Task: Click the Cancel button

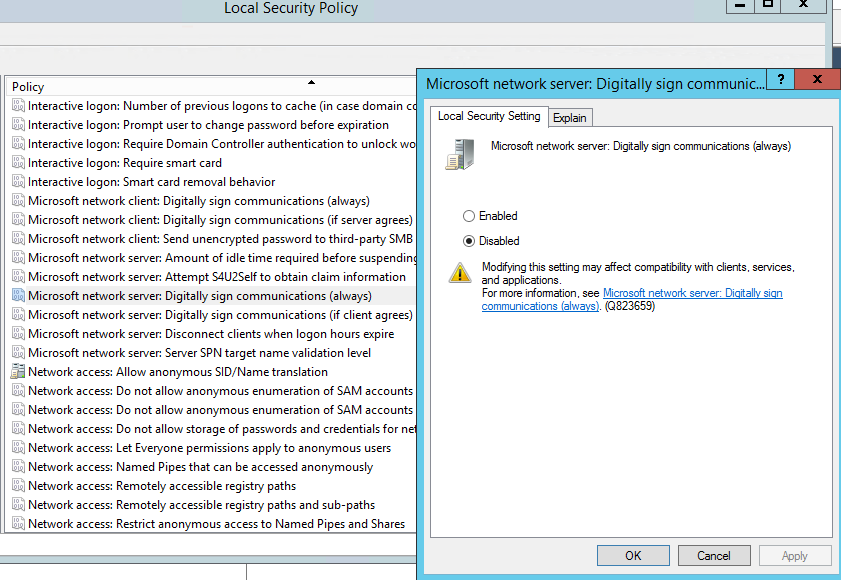Action: coord(713,556)
